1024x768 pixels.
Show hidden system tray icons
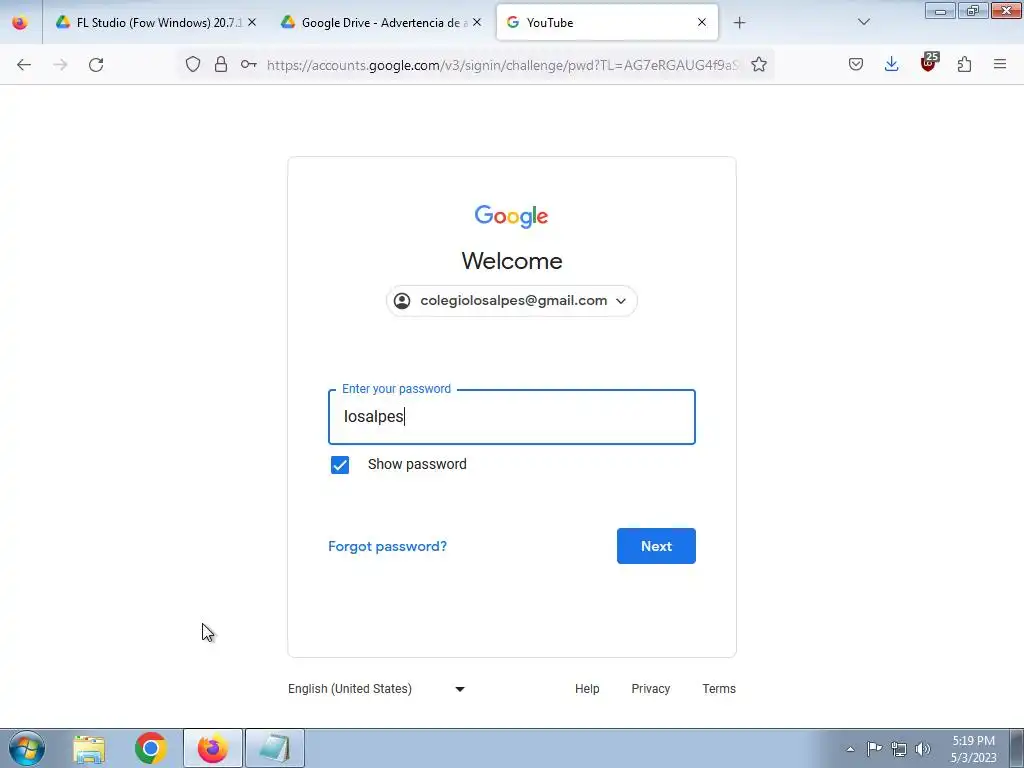[850, 749]
